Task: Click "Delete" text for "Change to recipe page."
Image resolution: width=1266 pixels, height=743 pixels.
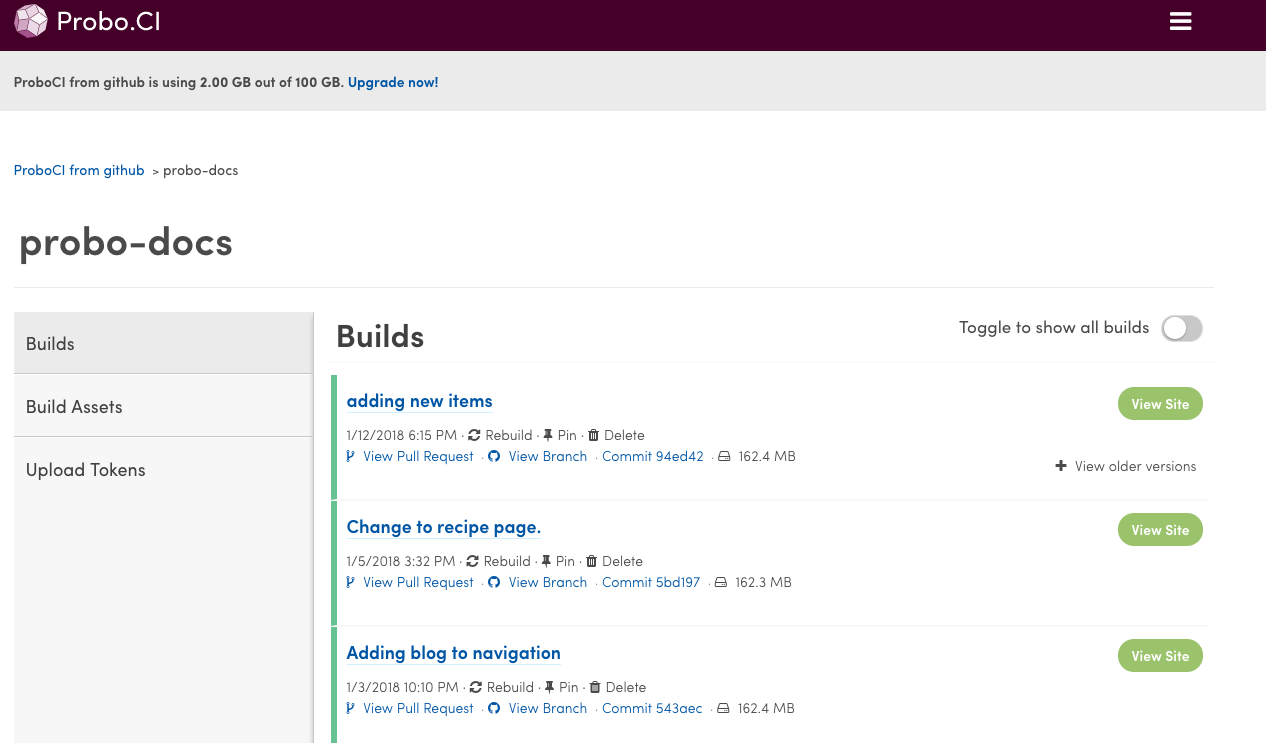Action: tap(622, 561)
